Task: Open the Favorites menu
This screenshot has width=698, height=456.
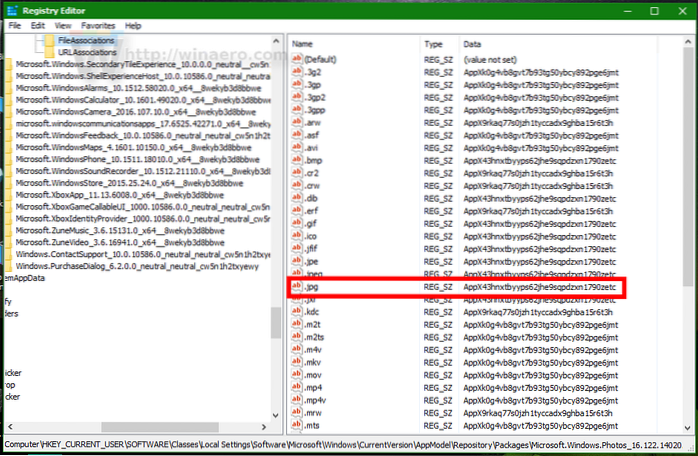Action: pyautogui.click(x=99, y=24)
